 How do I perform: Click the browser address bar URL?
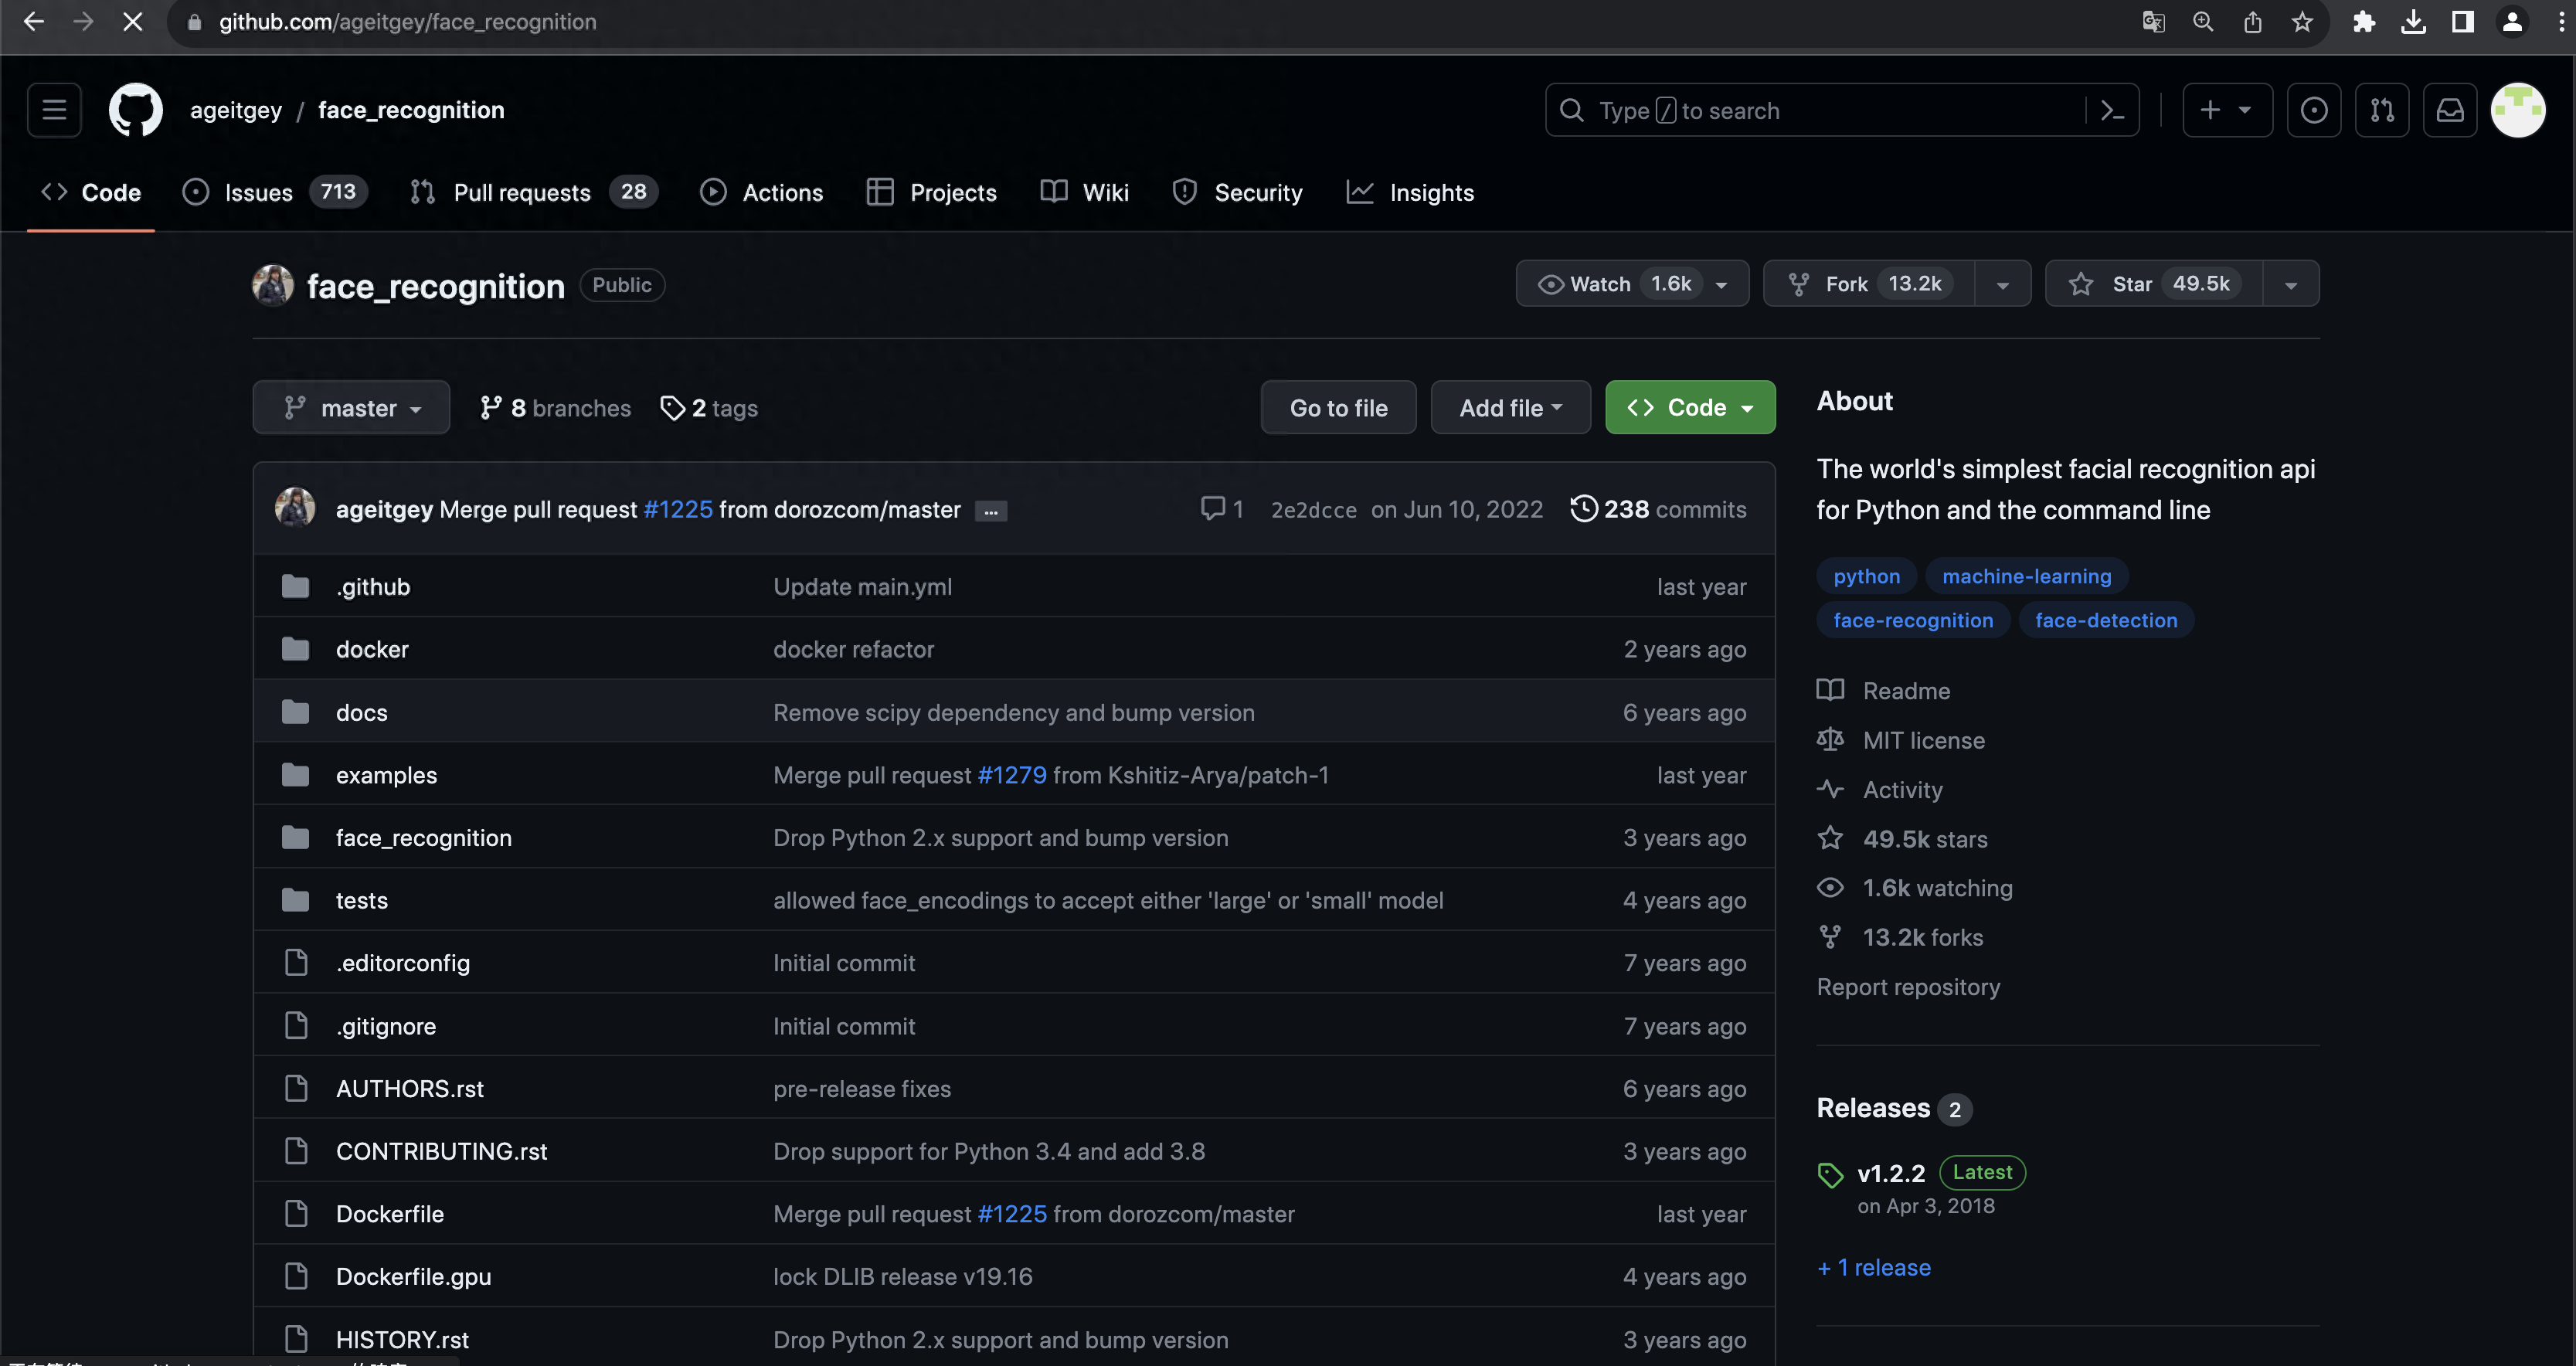[x=407, y=22]
